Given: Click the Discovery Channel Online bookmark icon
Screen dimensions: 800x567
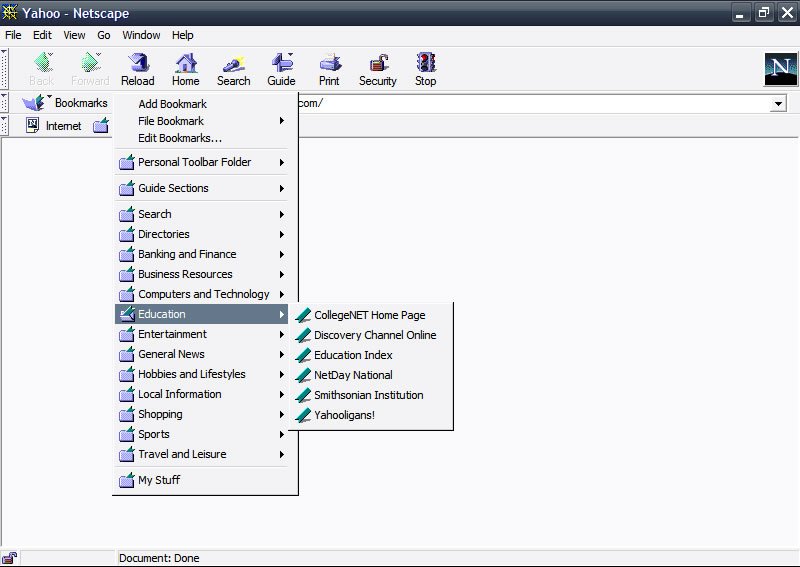Looking at the screenshot, I should point(303,335).
